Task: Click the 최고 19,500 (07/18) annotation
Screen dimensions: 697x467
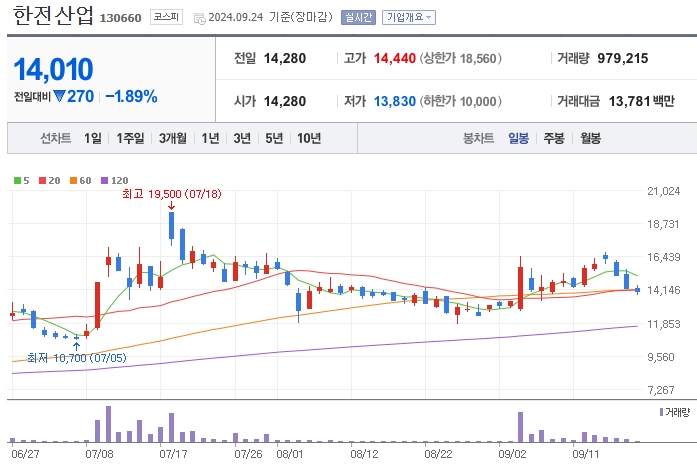Action: point(172,194)
